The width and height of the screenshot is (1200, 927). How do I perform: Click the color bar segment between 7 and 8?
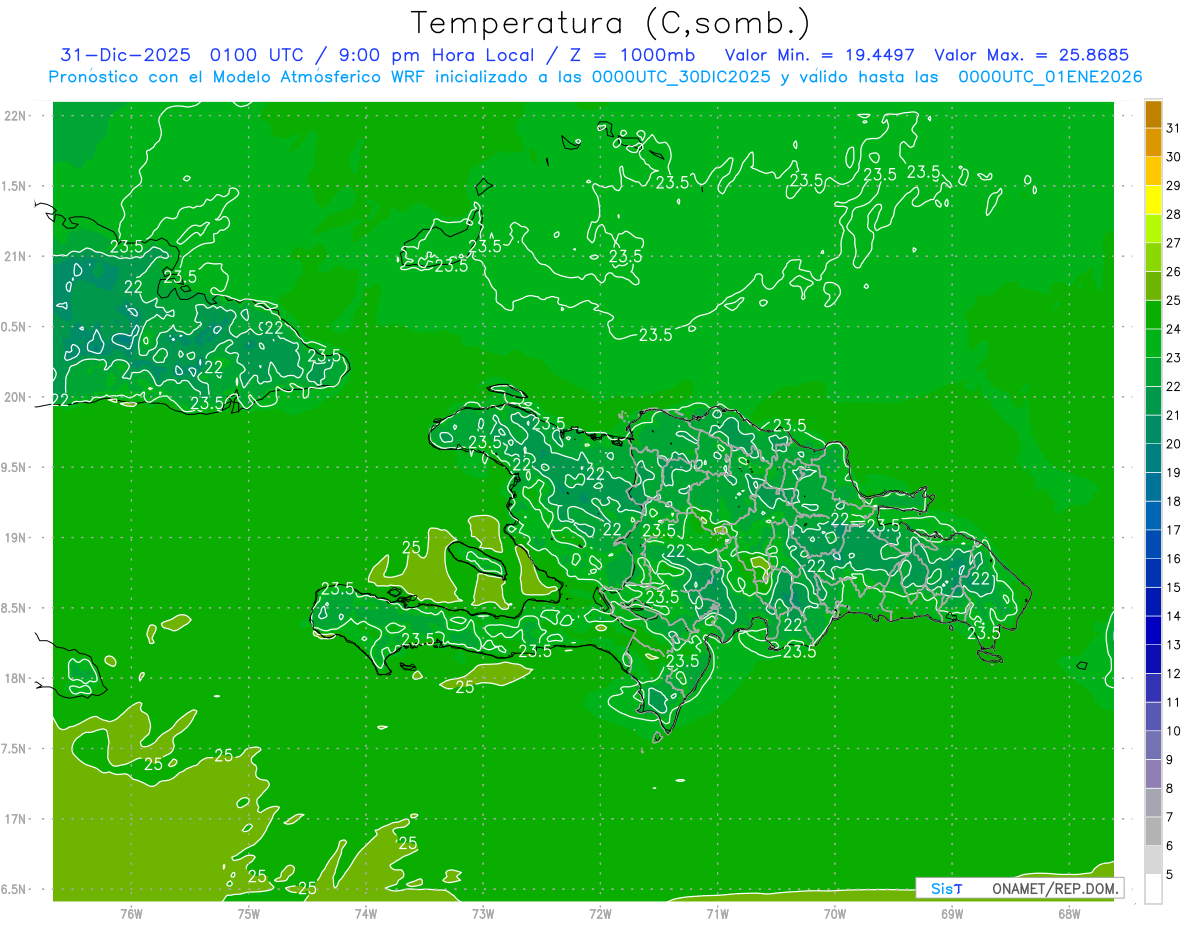[1153, 802]
